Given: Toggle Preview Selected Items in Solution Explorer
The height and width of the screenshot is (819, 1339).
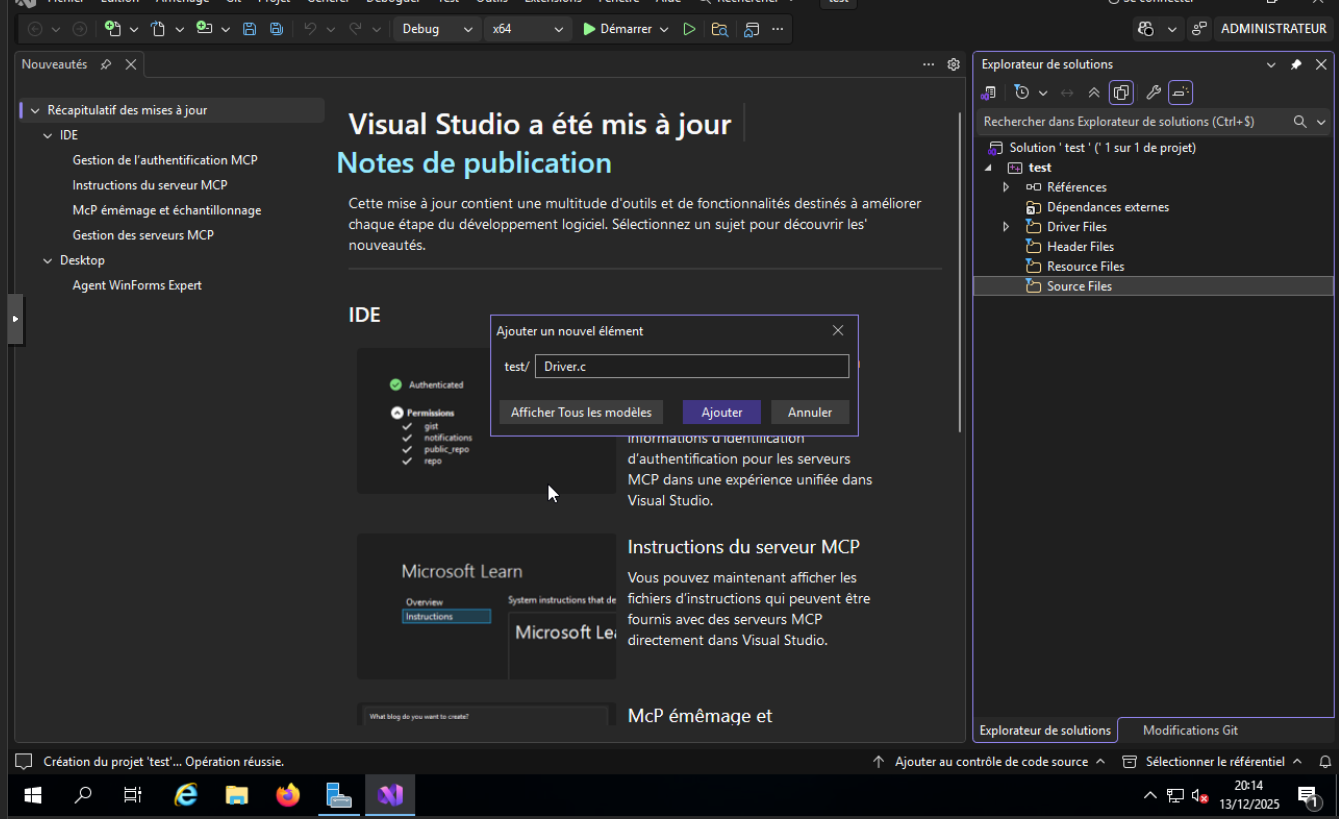Looking at the screenshot, I should (1181, 93).
